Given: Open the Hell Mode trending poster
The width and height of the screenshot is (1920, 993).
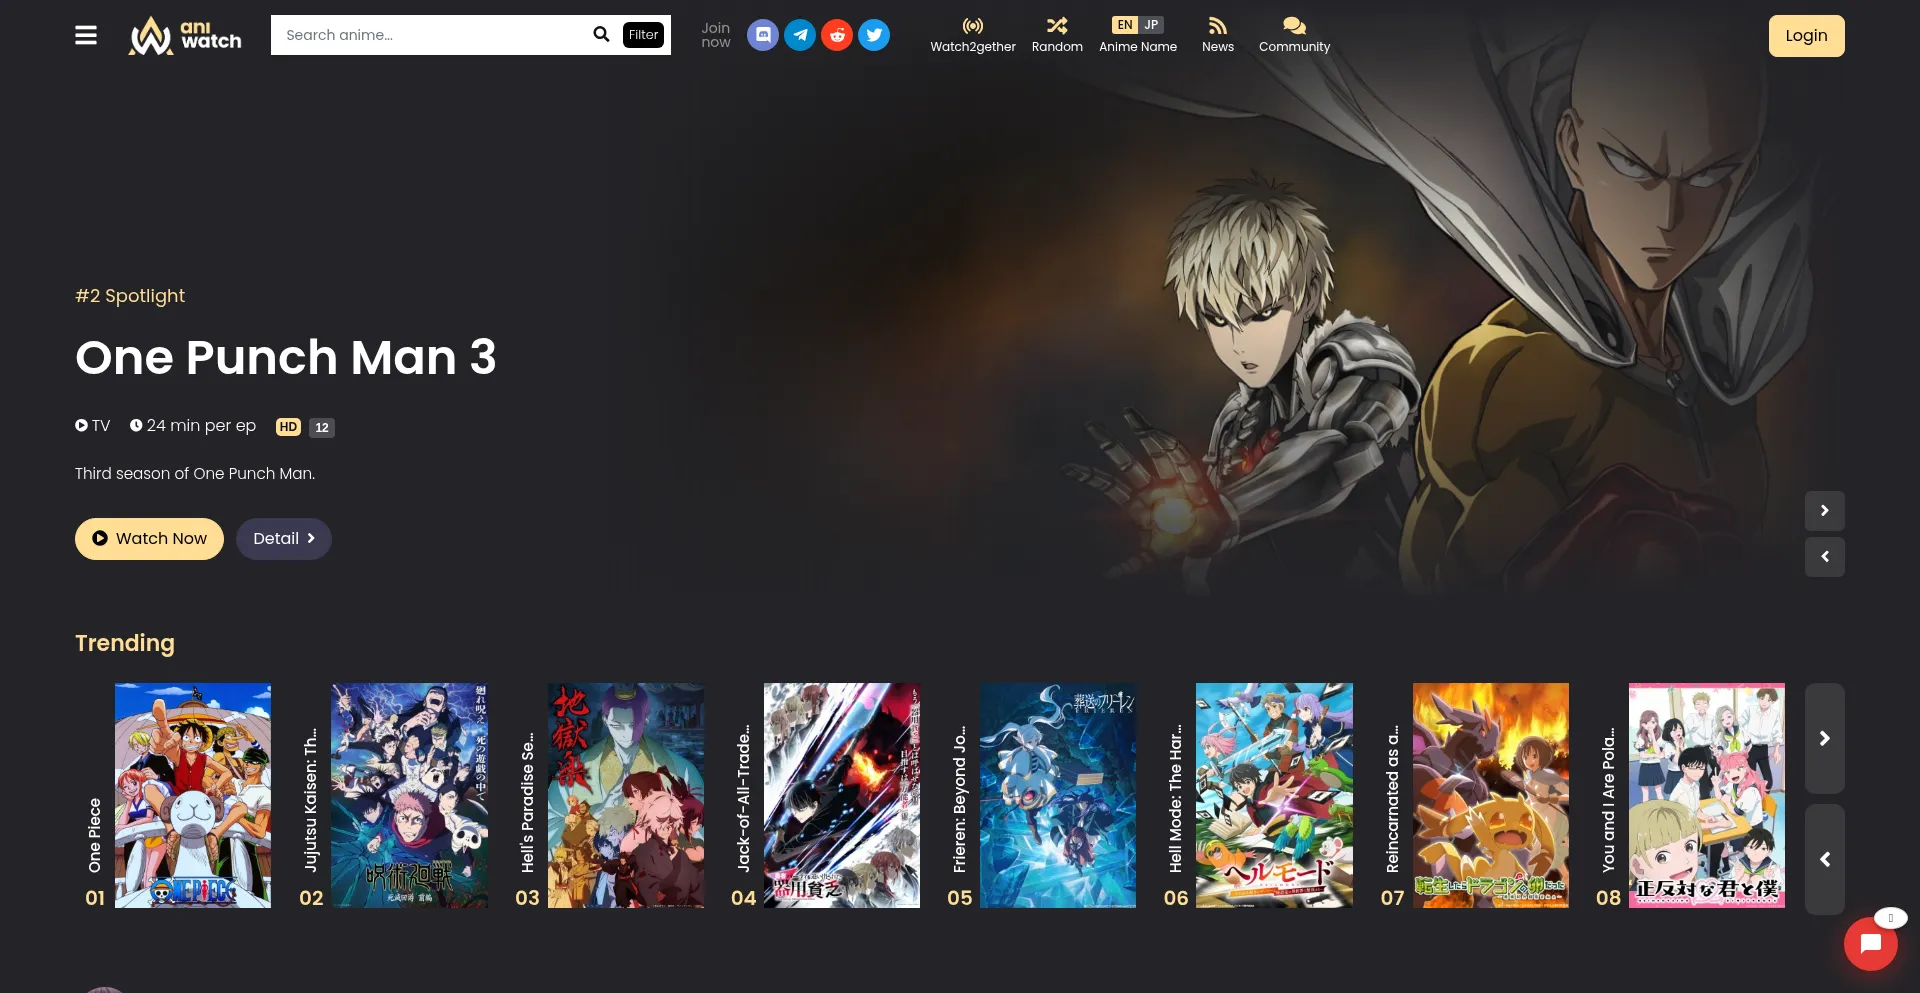Looking at the screenshot, I should (x=1274, y=796).
